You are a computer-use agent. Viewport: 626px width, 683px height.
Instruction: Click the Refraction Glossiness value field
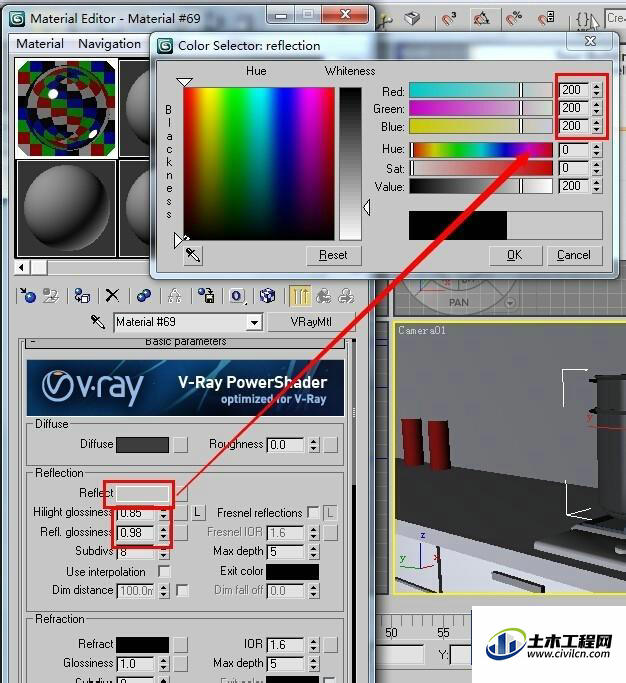pos(136,664)
